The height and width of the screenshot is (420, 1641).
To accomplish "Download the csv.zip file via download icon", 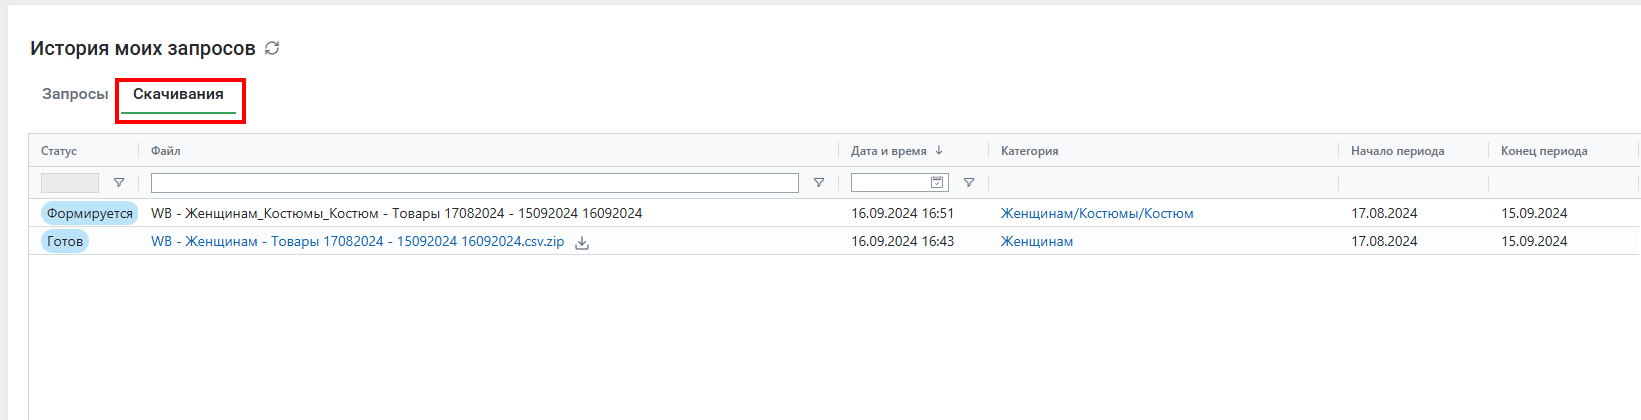I will click(x=582, y=242).
